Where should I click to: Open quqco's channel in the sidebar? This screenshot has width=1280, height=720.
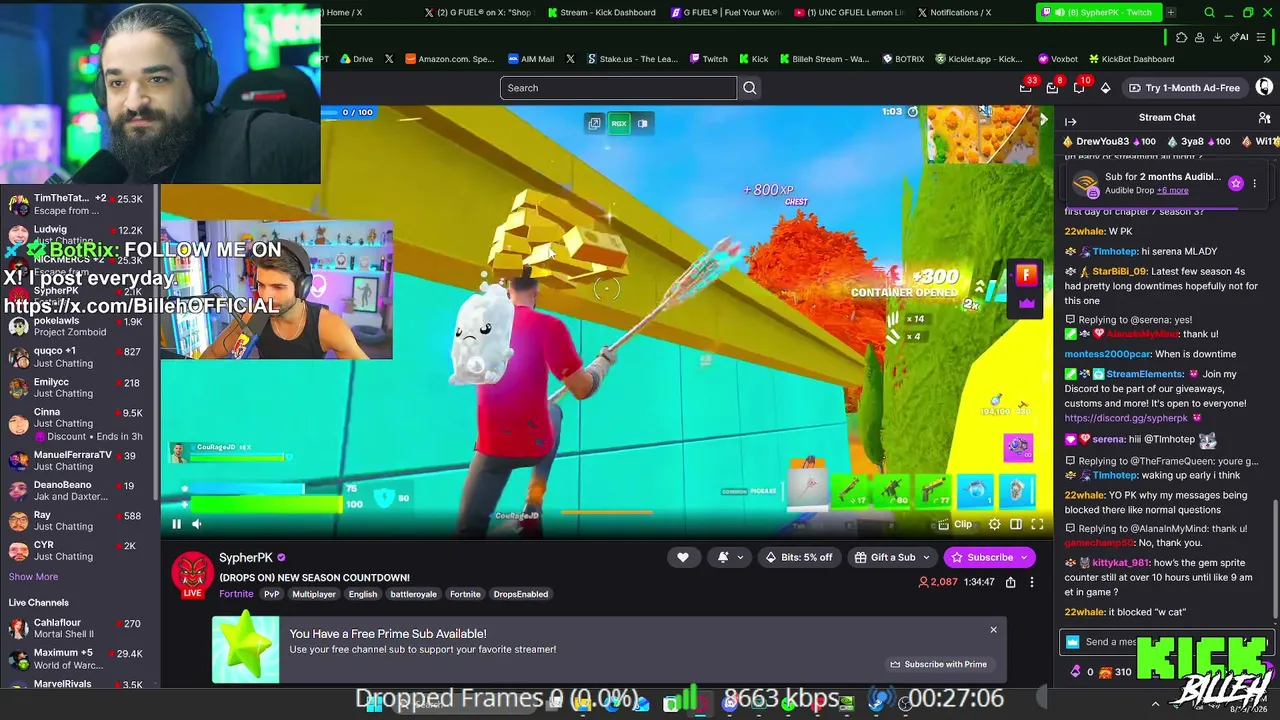(78, 357)
